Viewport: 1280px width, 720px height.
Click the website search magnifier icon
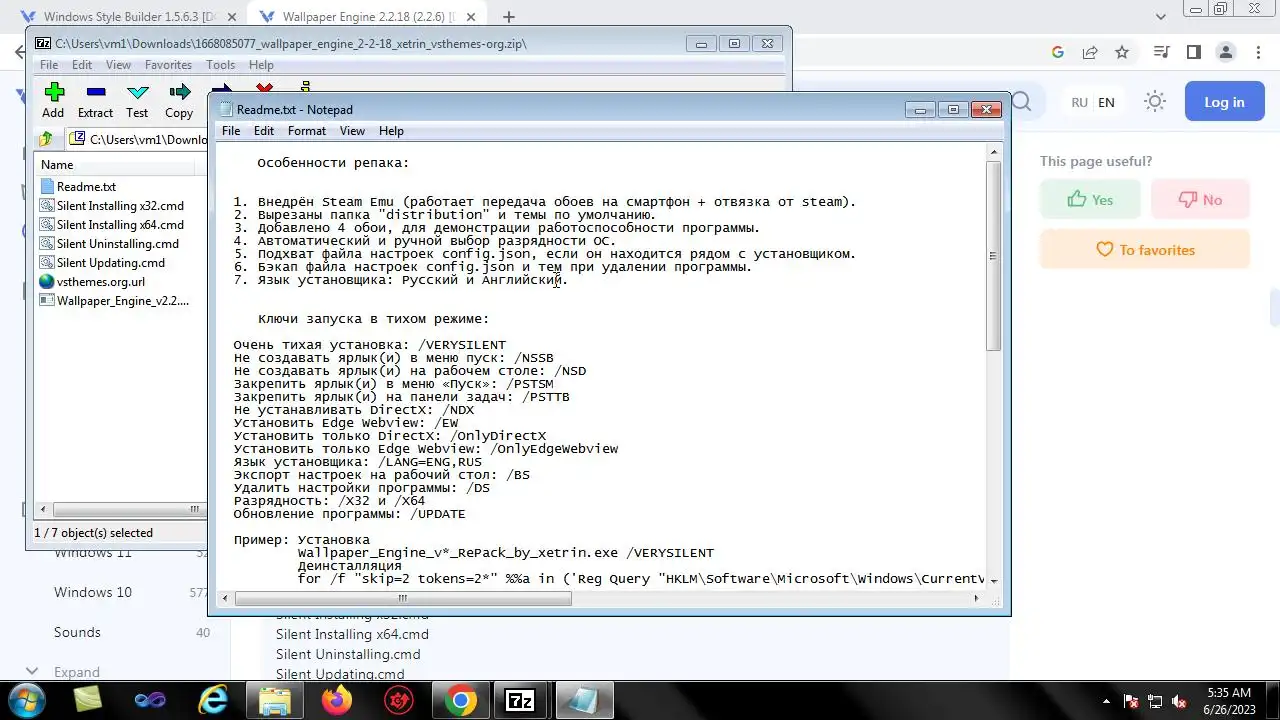point(1020,102)
